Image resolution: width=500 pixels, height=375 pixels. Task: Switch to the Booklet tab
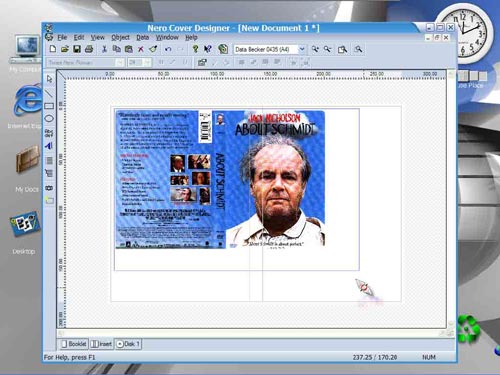74,344
